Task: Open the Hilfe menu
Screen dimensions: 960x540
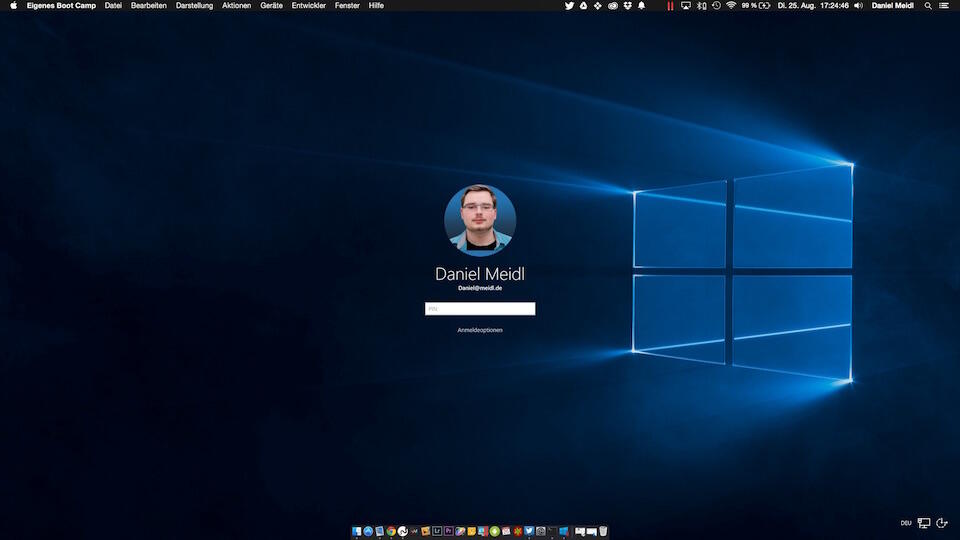Action: 376,6
